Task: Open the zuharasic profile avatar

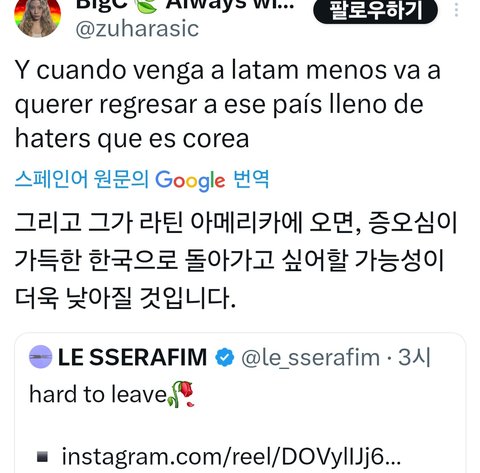Action: coord(37,15)
